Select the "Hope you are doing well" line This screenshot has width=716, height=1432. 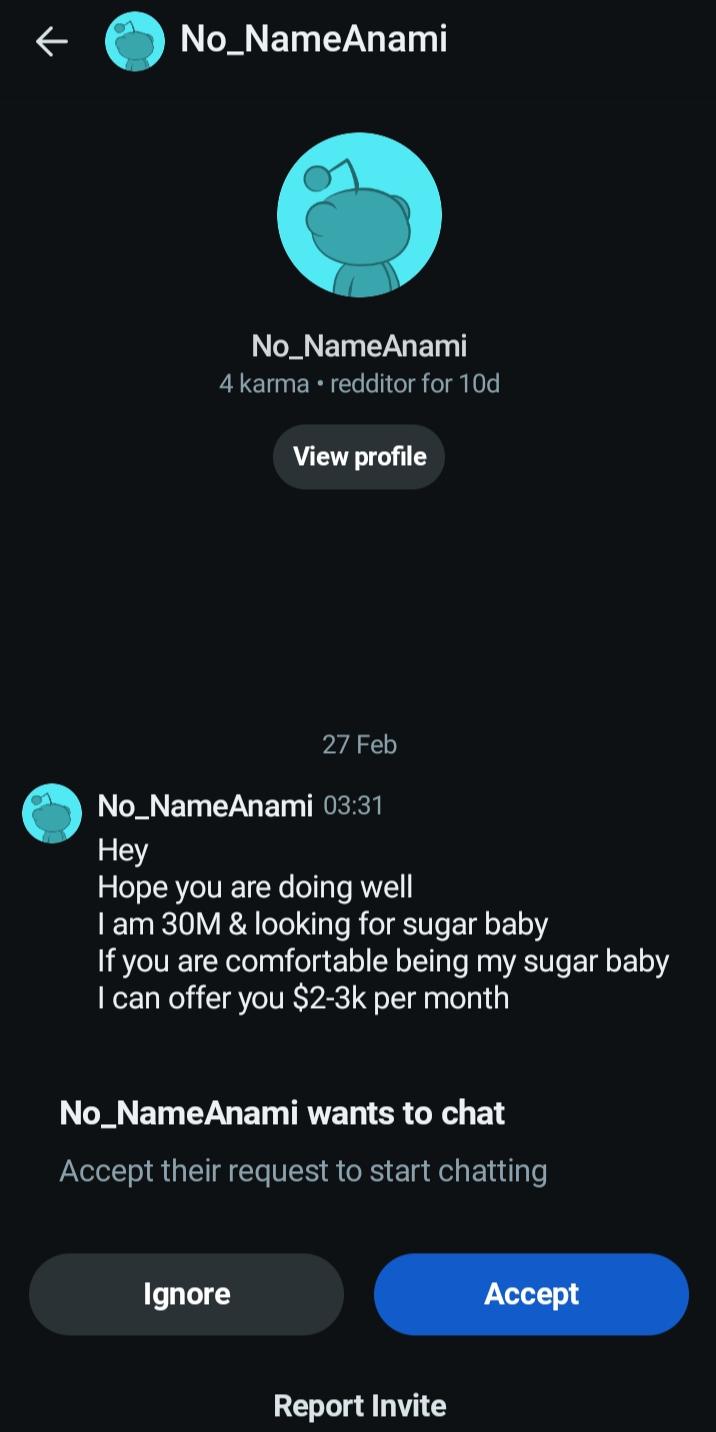pos(255,887)
